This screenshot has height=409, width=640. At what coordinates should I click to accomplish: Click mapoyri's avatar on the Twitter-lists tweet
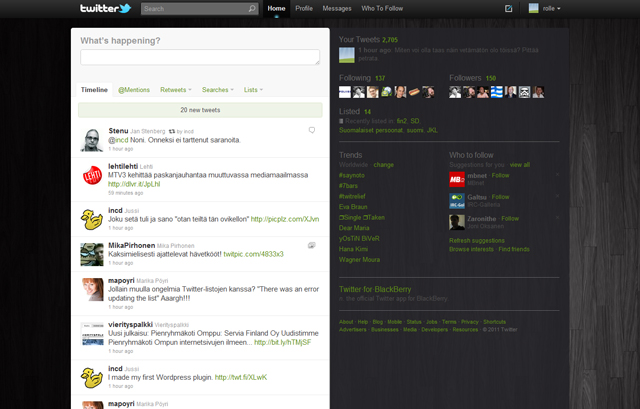click(x=92, y=289)
